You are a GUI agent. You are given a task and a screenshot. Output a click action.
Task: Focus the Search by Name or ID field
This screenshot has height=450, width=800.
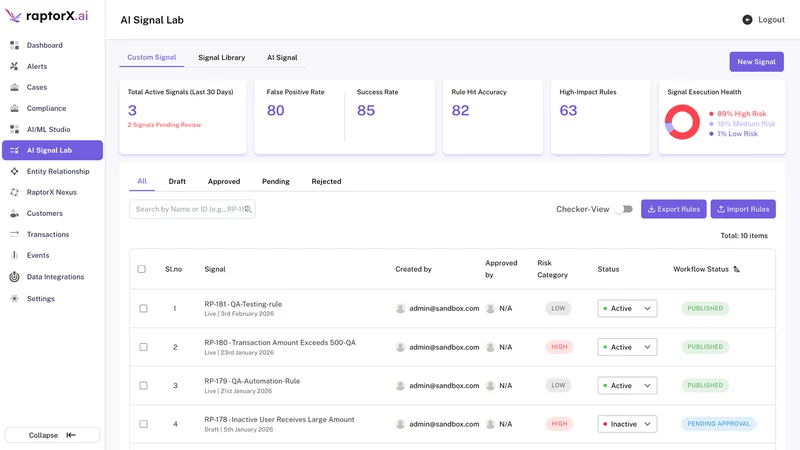(192, 209)
